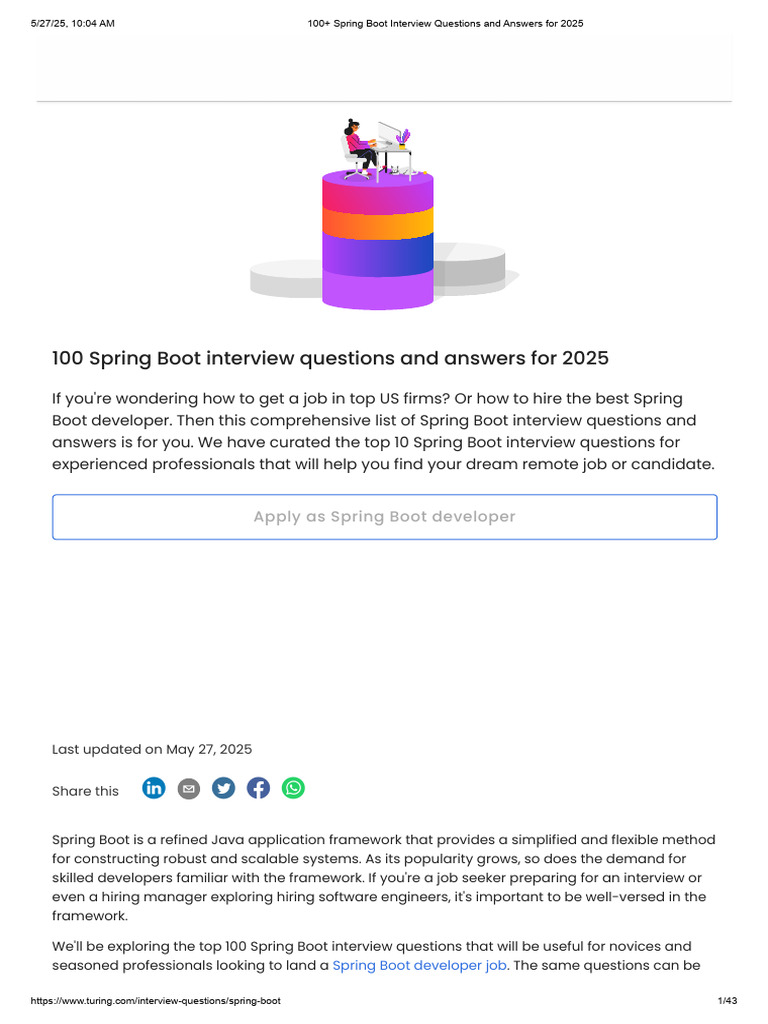Click the document title in the page header
This screenshot has width=768, height=1024.
tap(444, 23)
